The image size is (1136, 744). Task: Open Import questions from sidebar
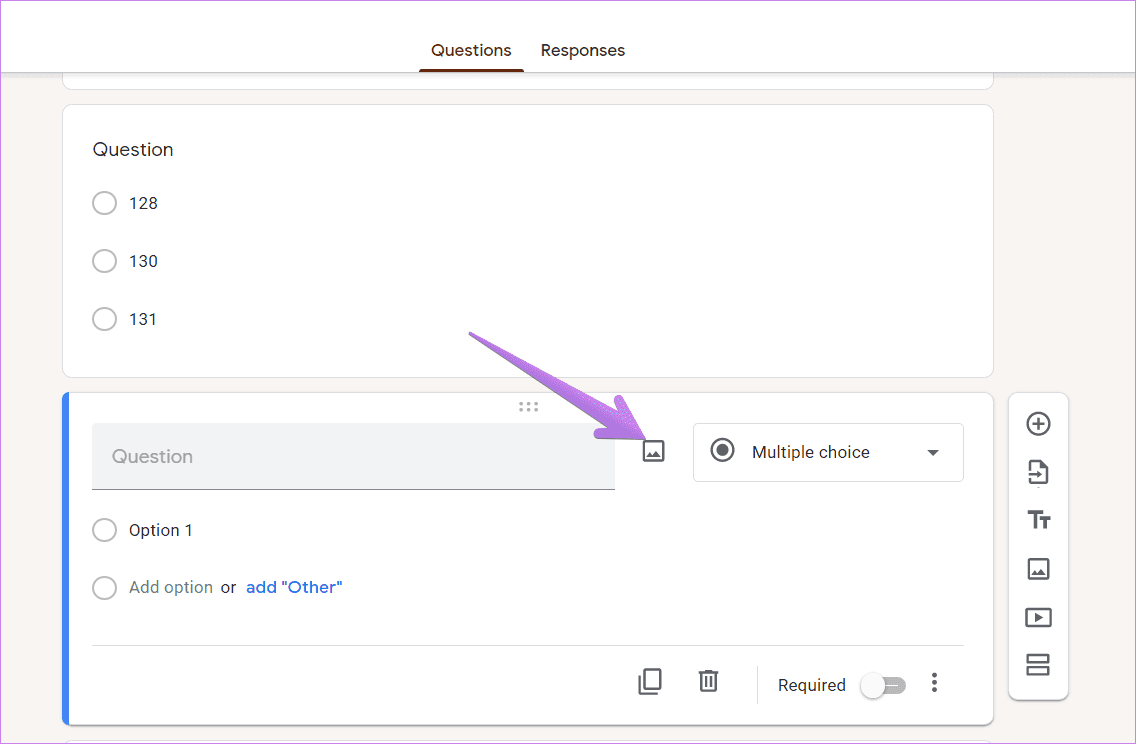pyautogui.click(x=1038, y=472)
